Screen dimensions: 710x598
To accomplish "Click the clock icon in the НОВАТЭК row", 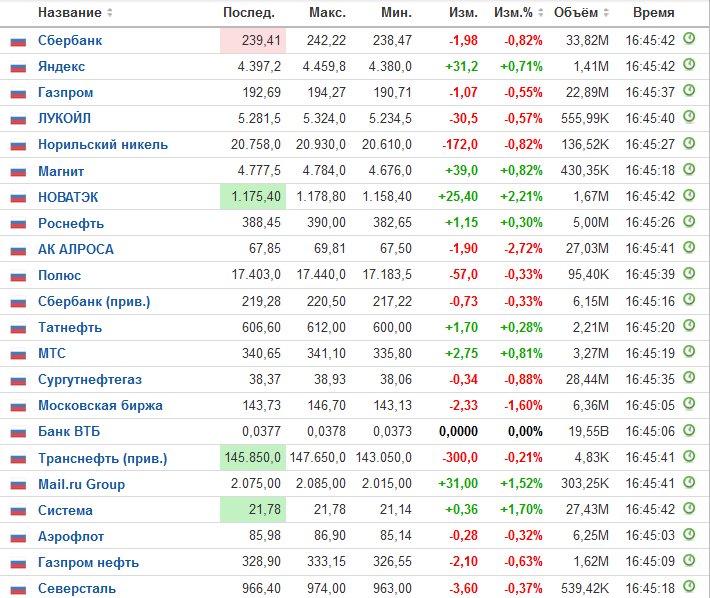I will 689,195.
